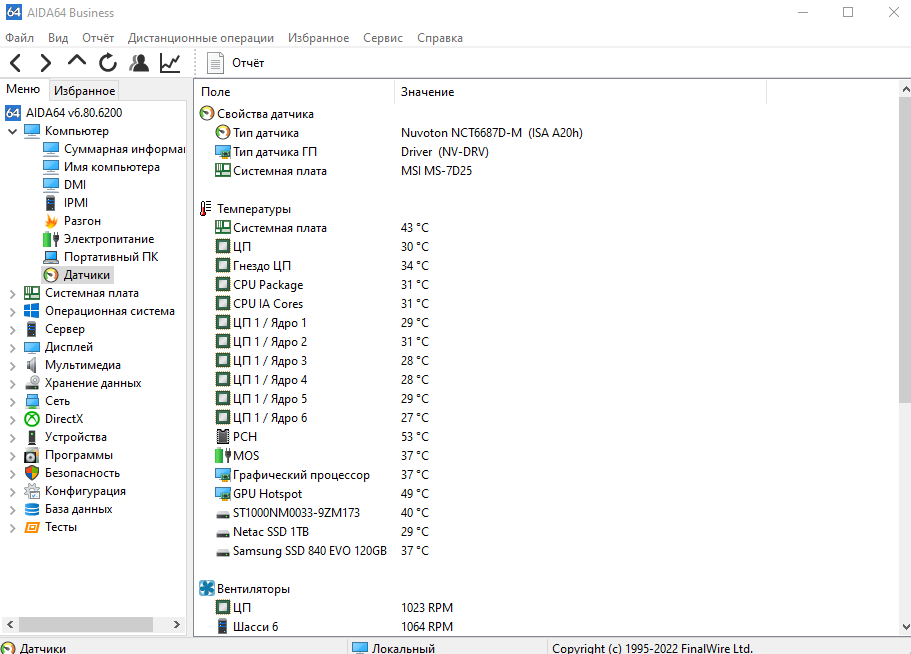Click the Безопасность shield icon
This screenshot has height=654, width=911.
click(x=32, y=473)
